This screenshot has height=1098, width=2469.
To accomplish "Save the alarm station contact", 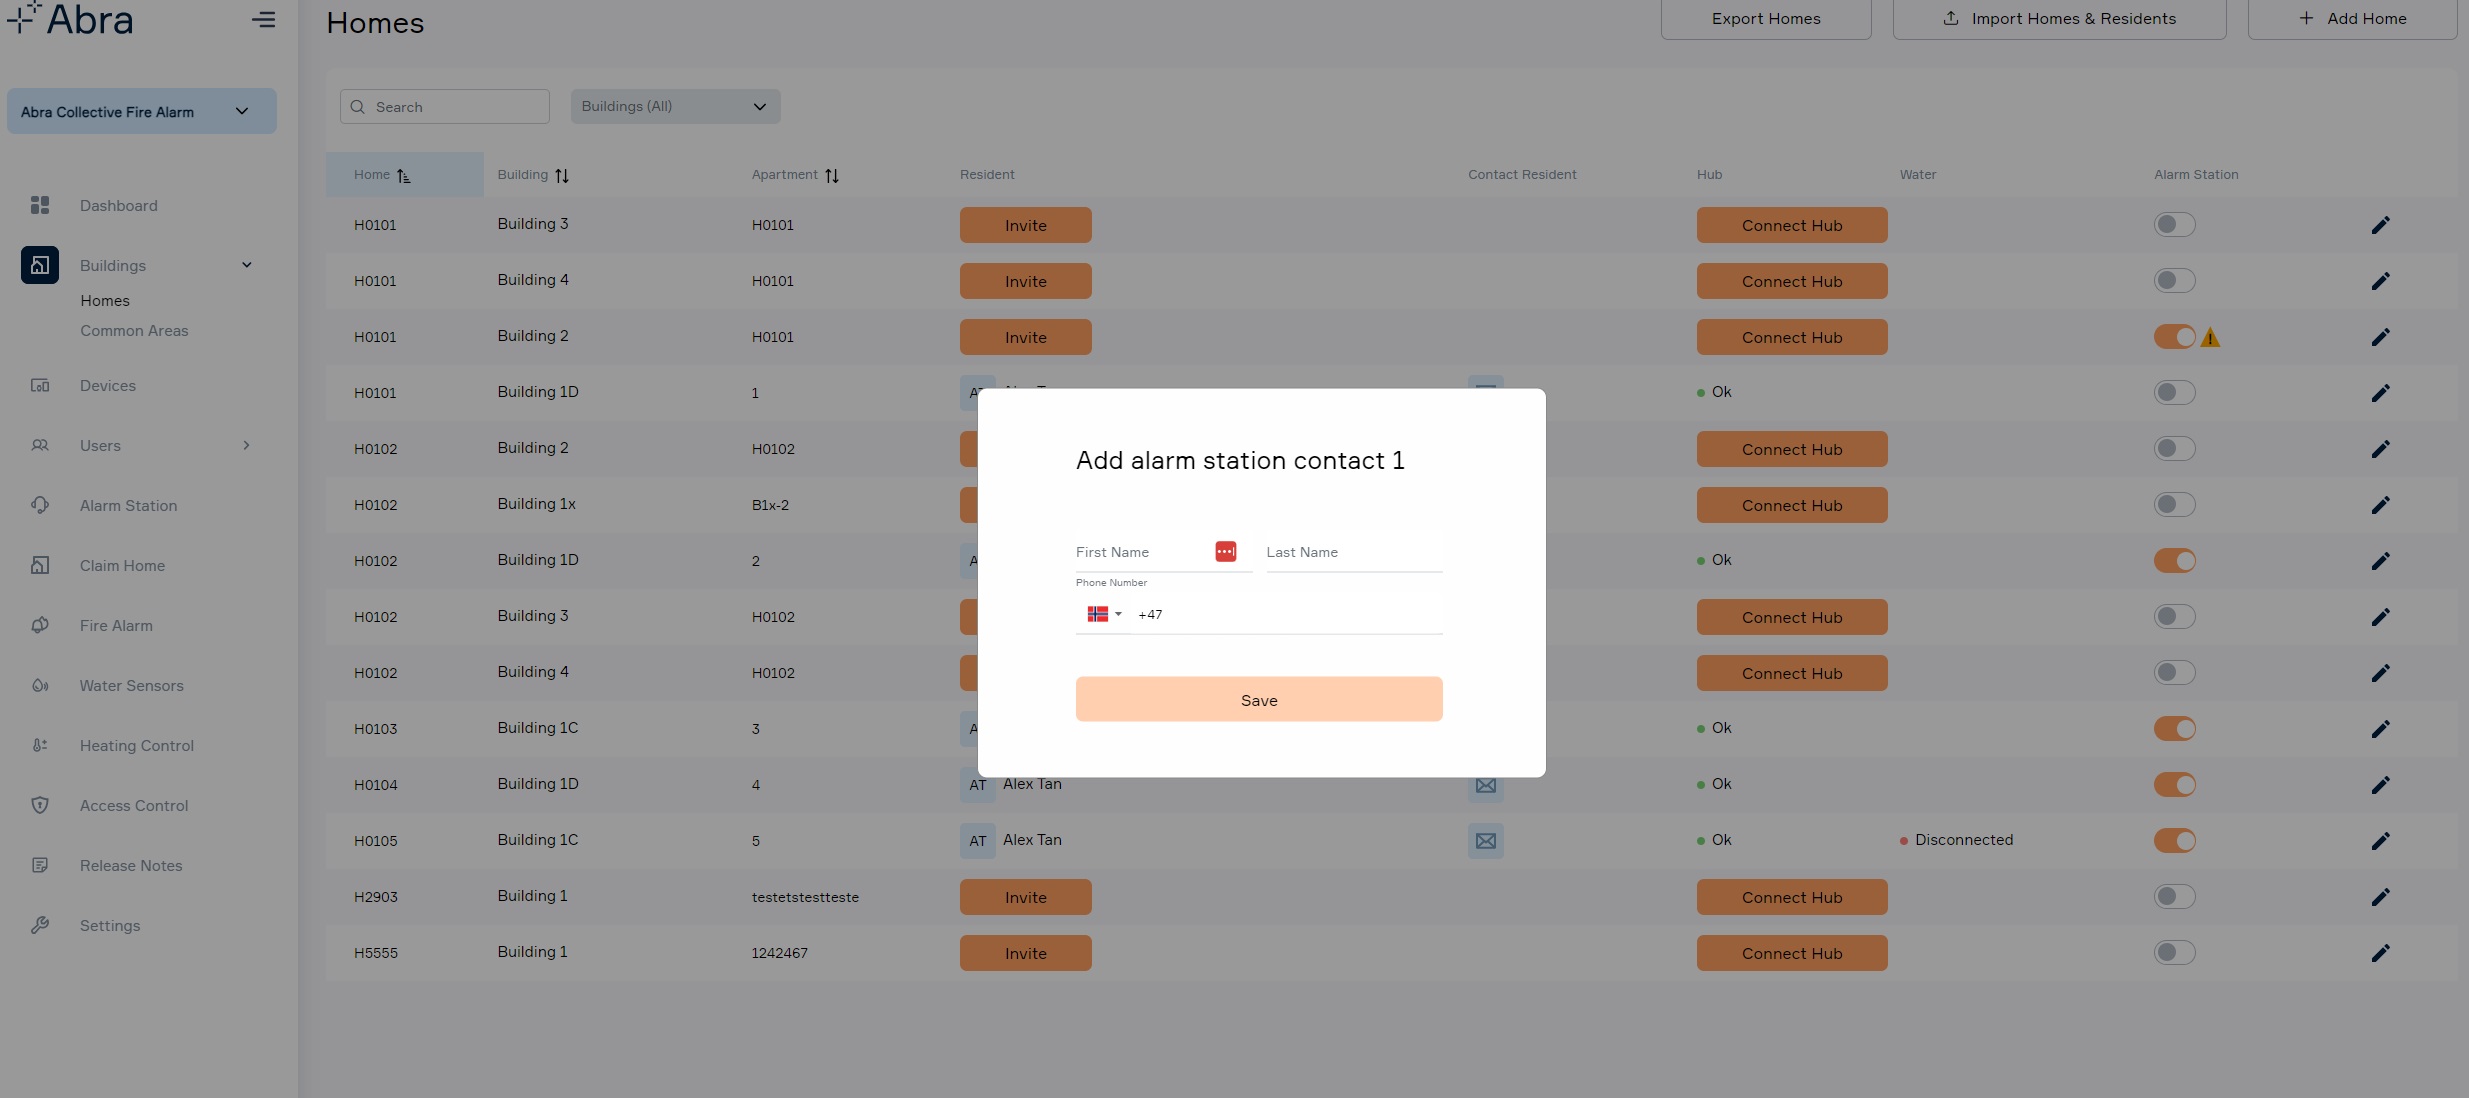I will [x=1259, y=699].
